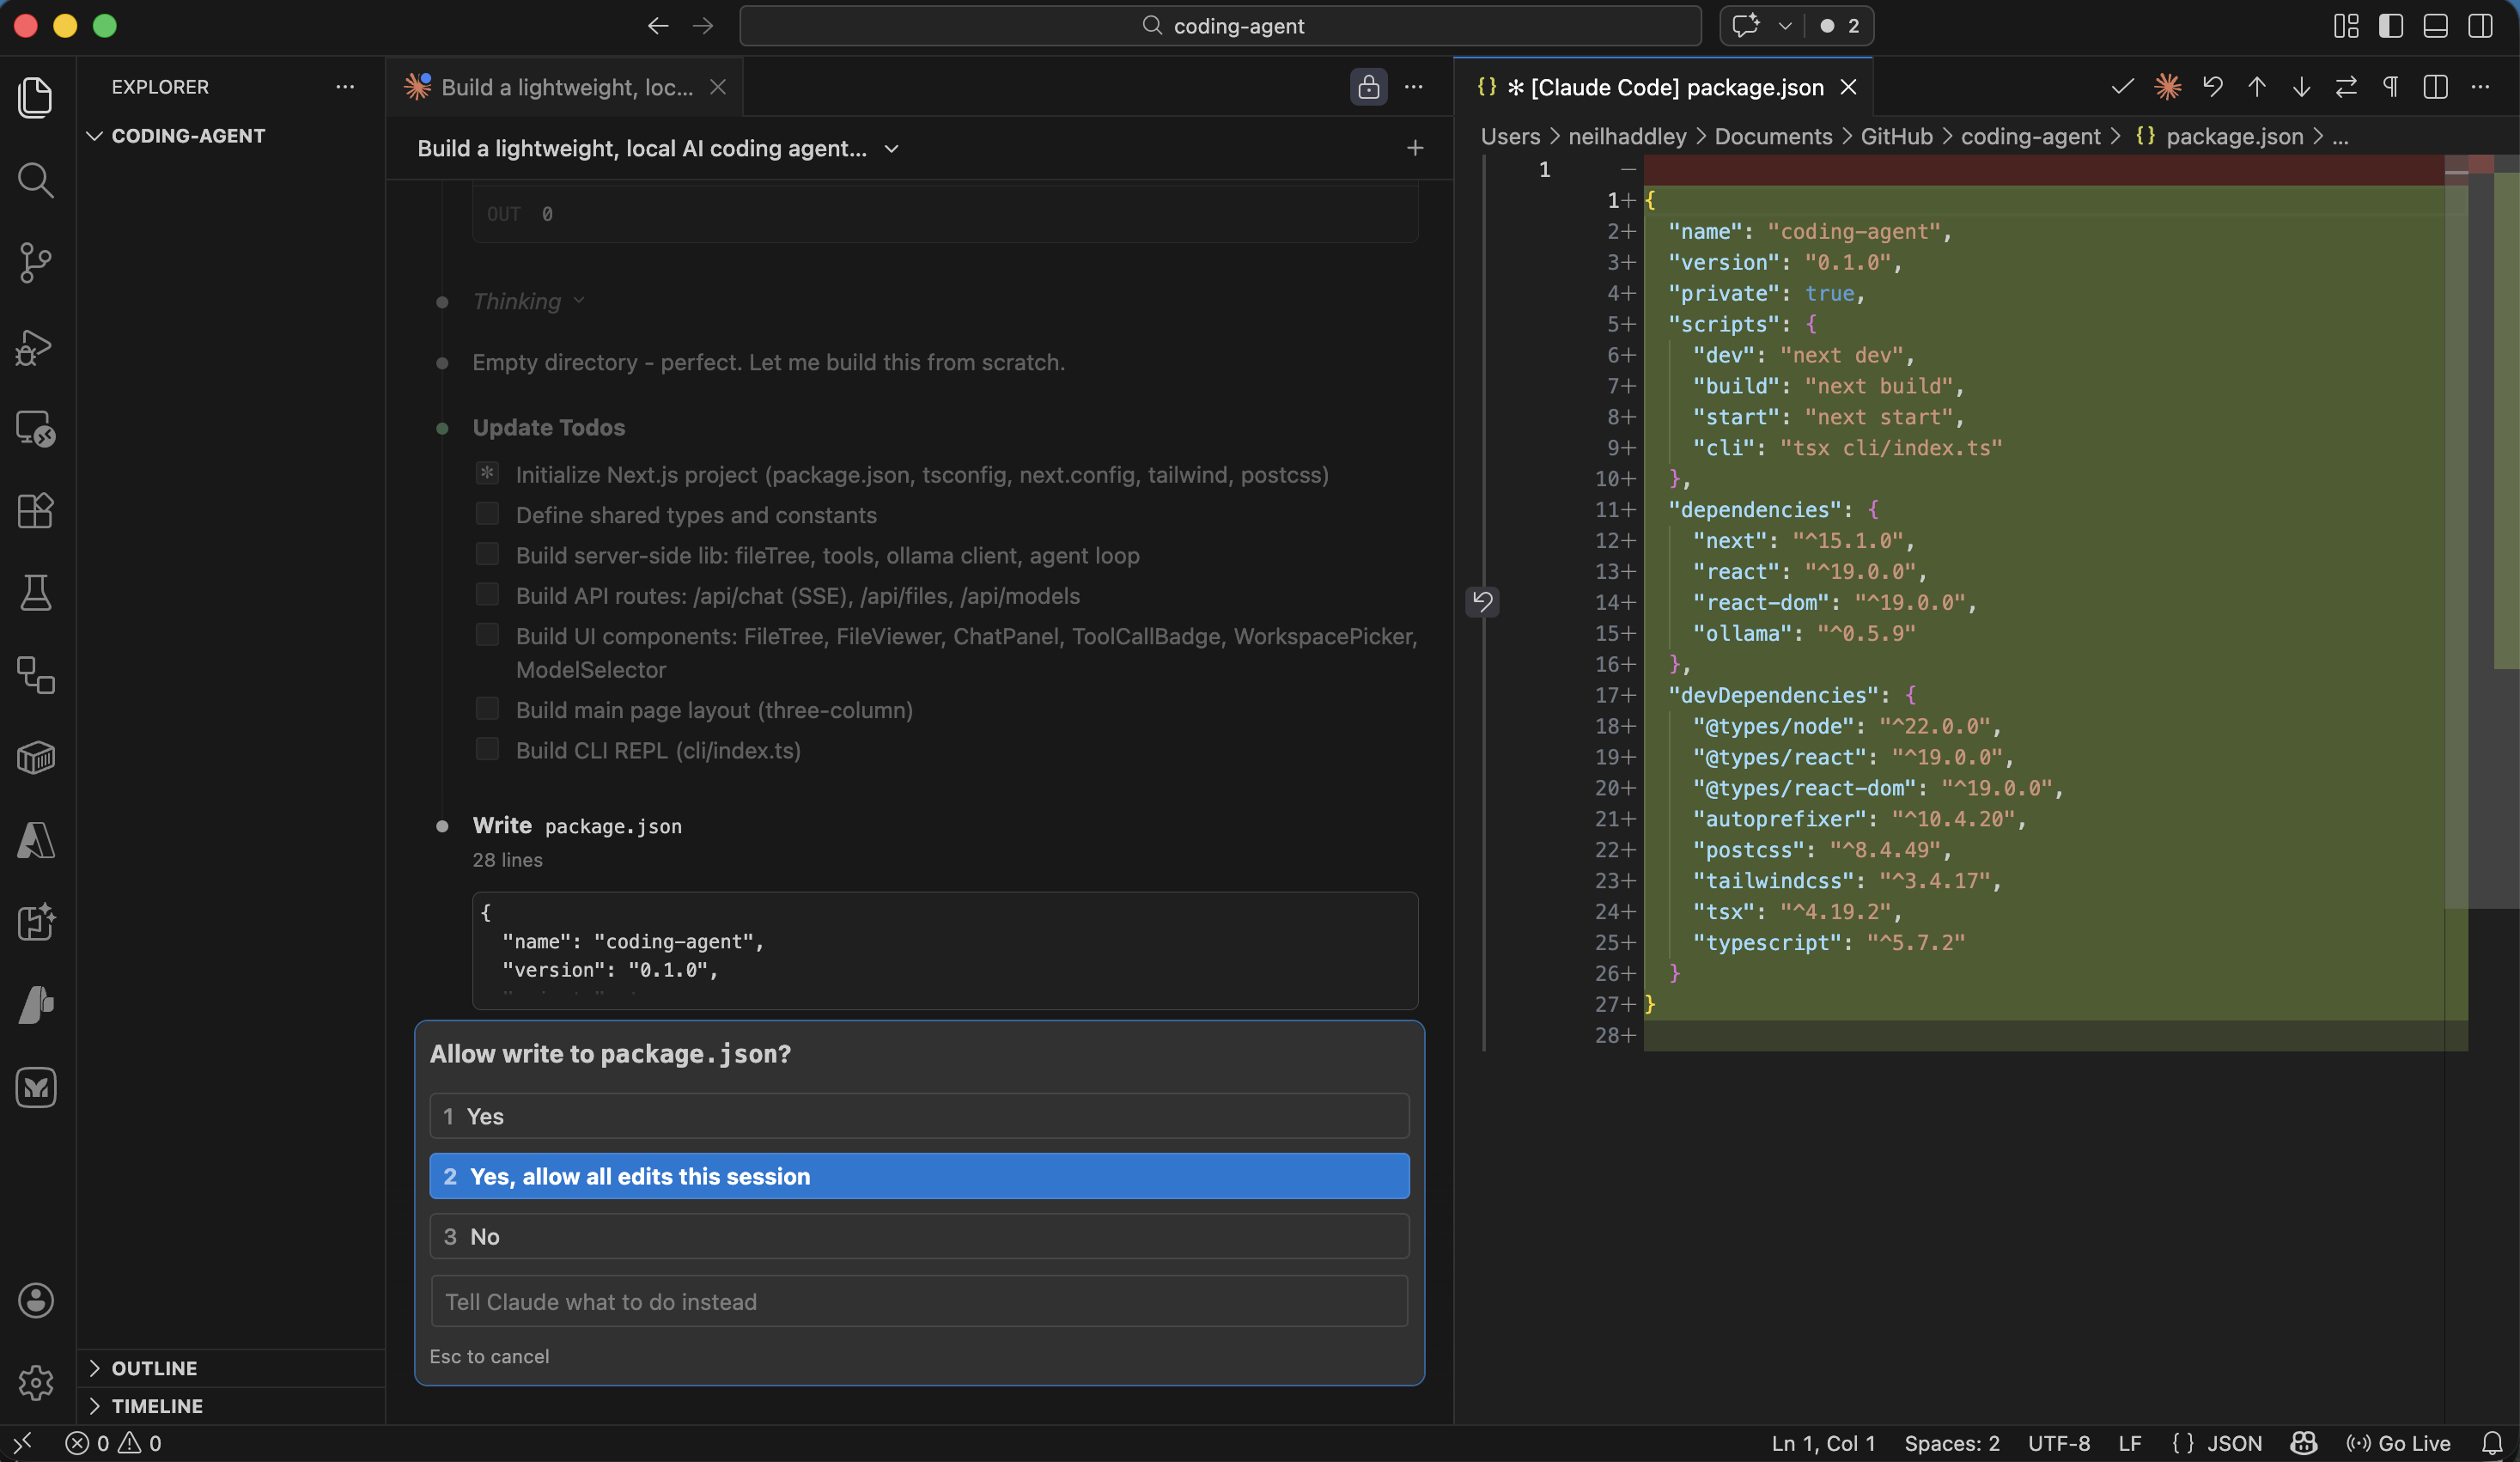
Task: Open the Extensions view in activity bar
Action: (x=36, y=511)
